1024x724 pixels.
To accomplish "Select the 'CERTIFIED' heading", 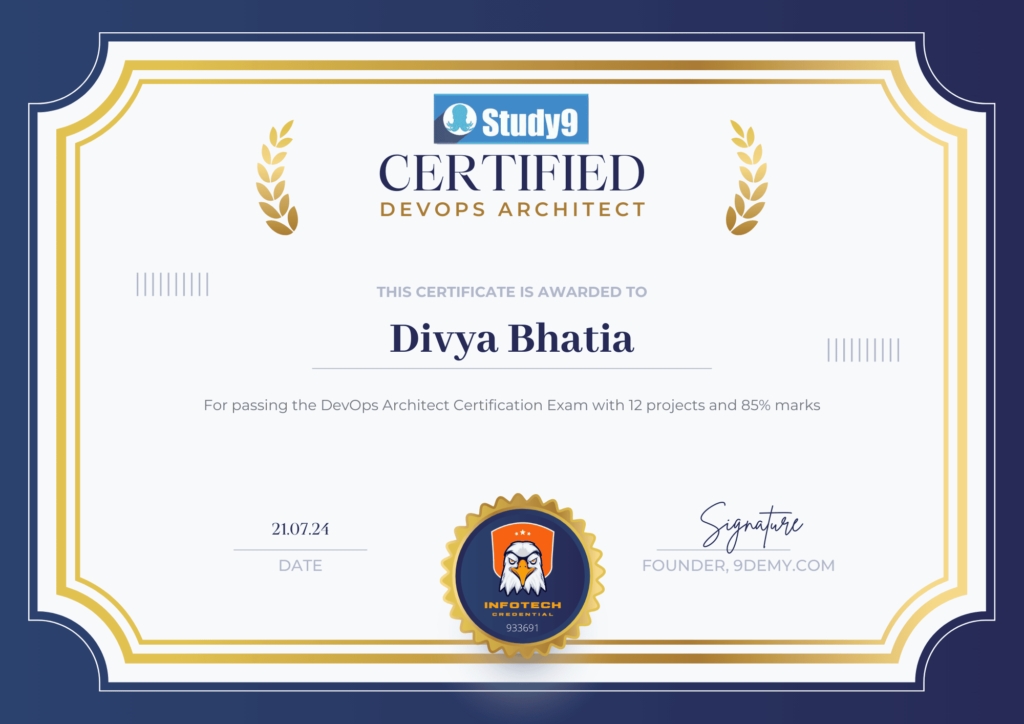I will coord(511,174).
